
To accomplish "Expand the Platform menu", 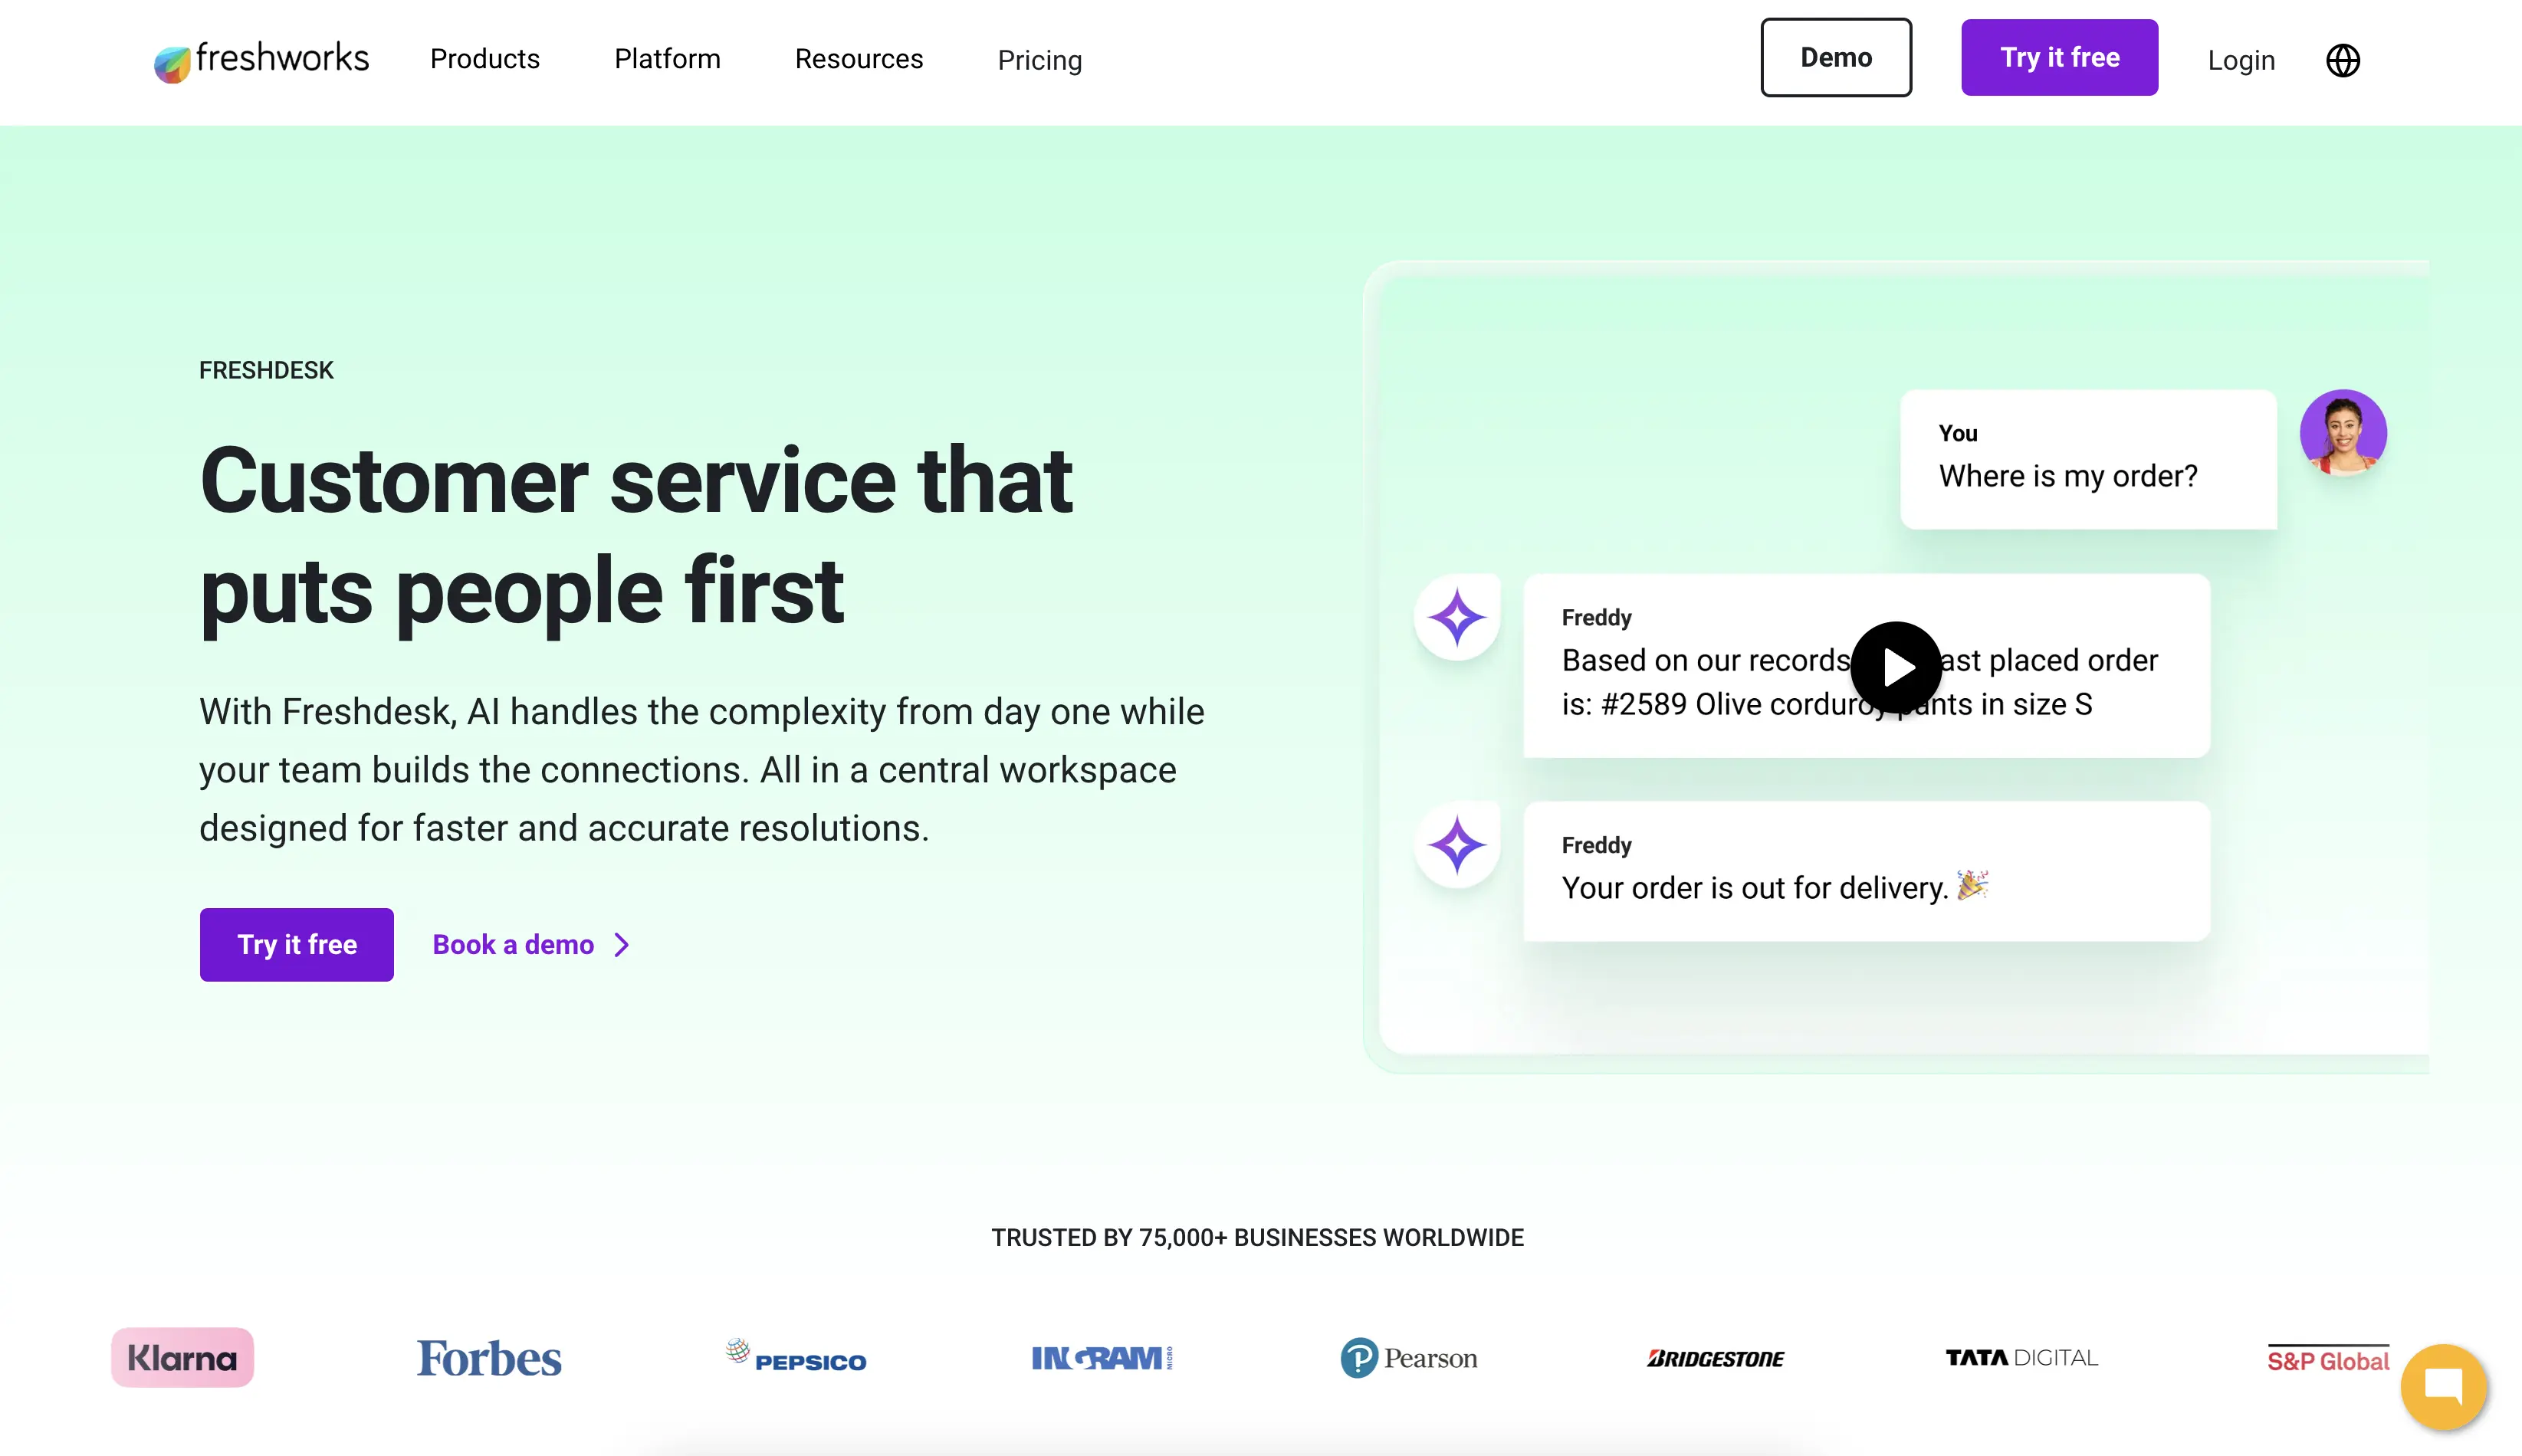I will click(667, 59).
